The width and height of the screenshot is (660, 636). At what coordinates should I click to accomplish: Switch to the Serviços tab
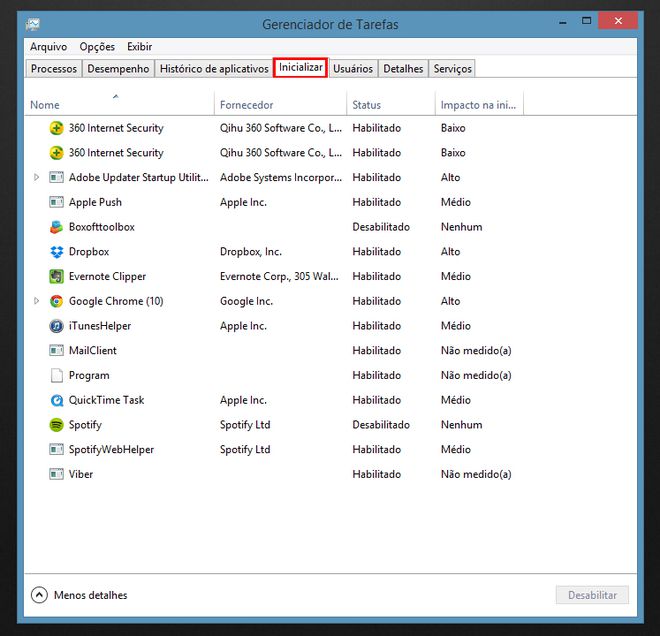452,69
